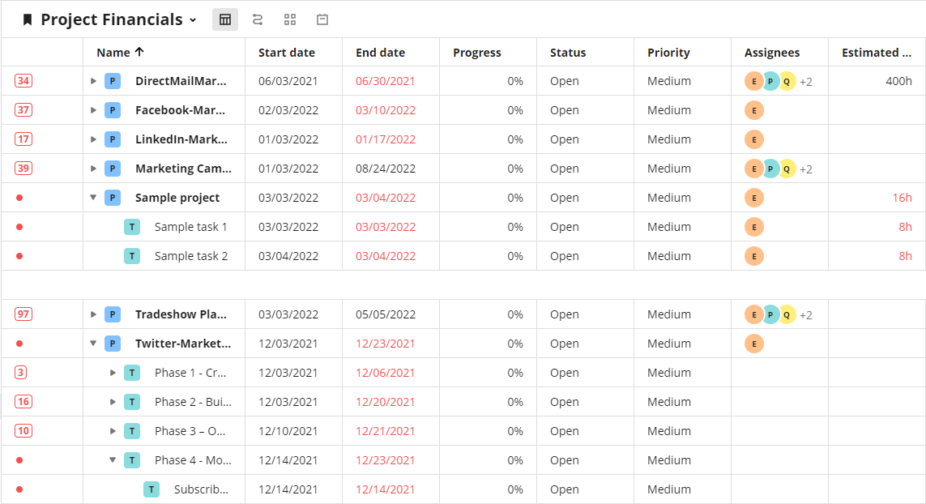Open the calendar view icon
Screen dimensions: 926x504
[x=322, y=19]
